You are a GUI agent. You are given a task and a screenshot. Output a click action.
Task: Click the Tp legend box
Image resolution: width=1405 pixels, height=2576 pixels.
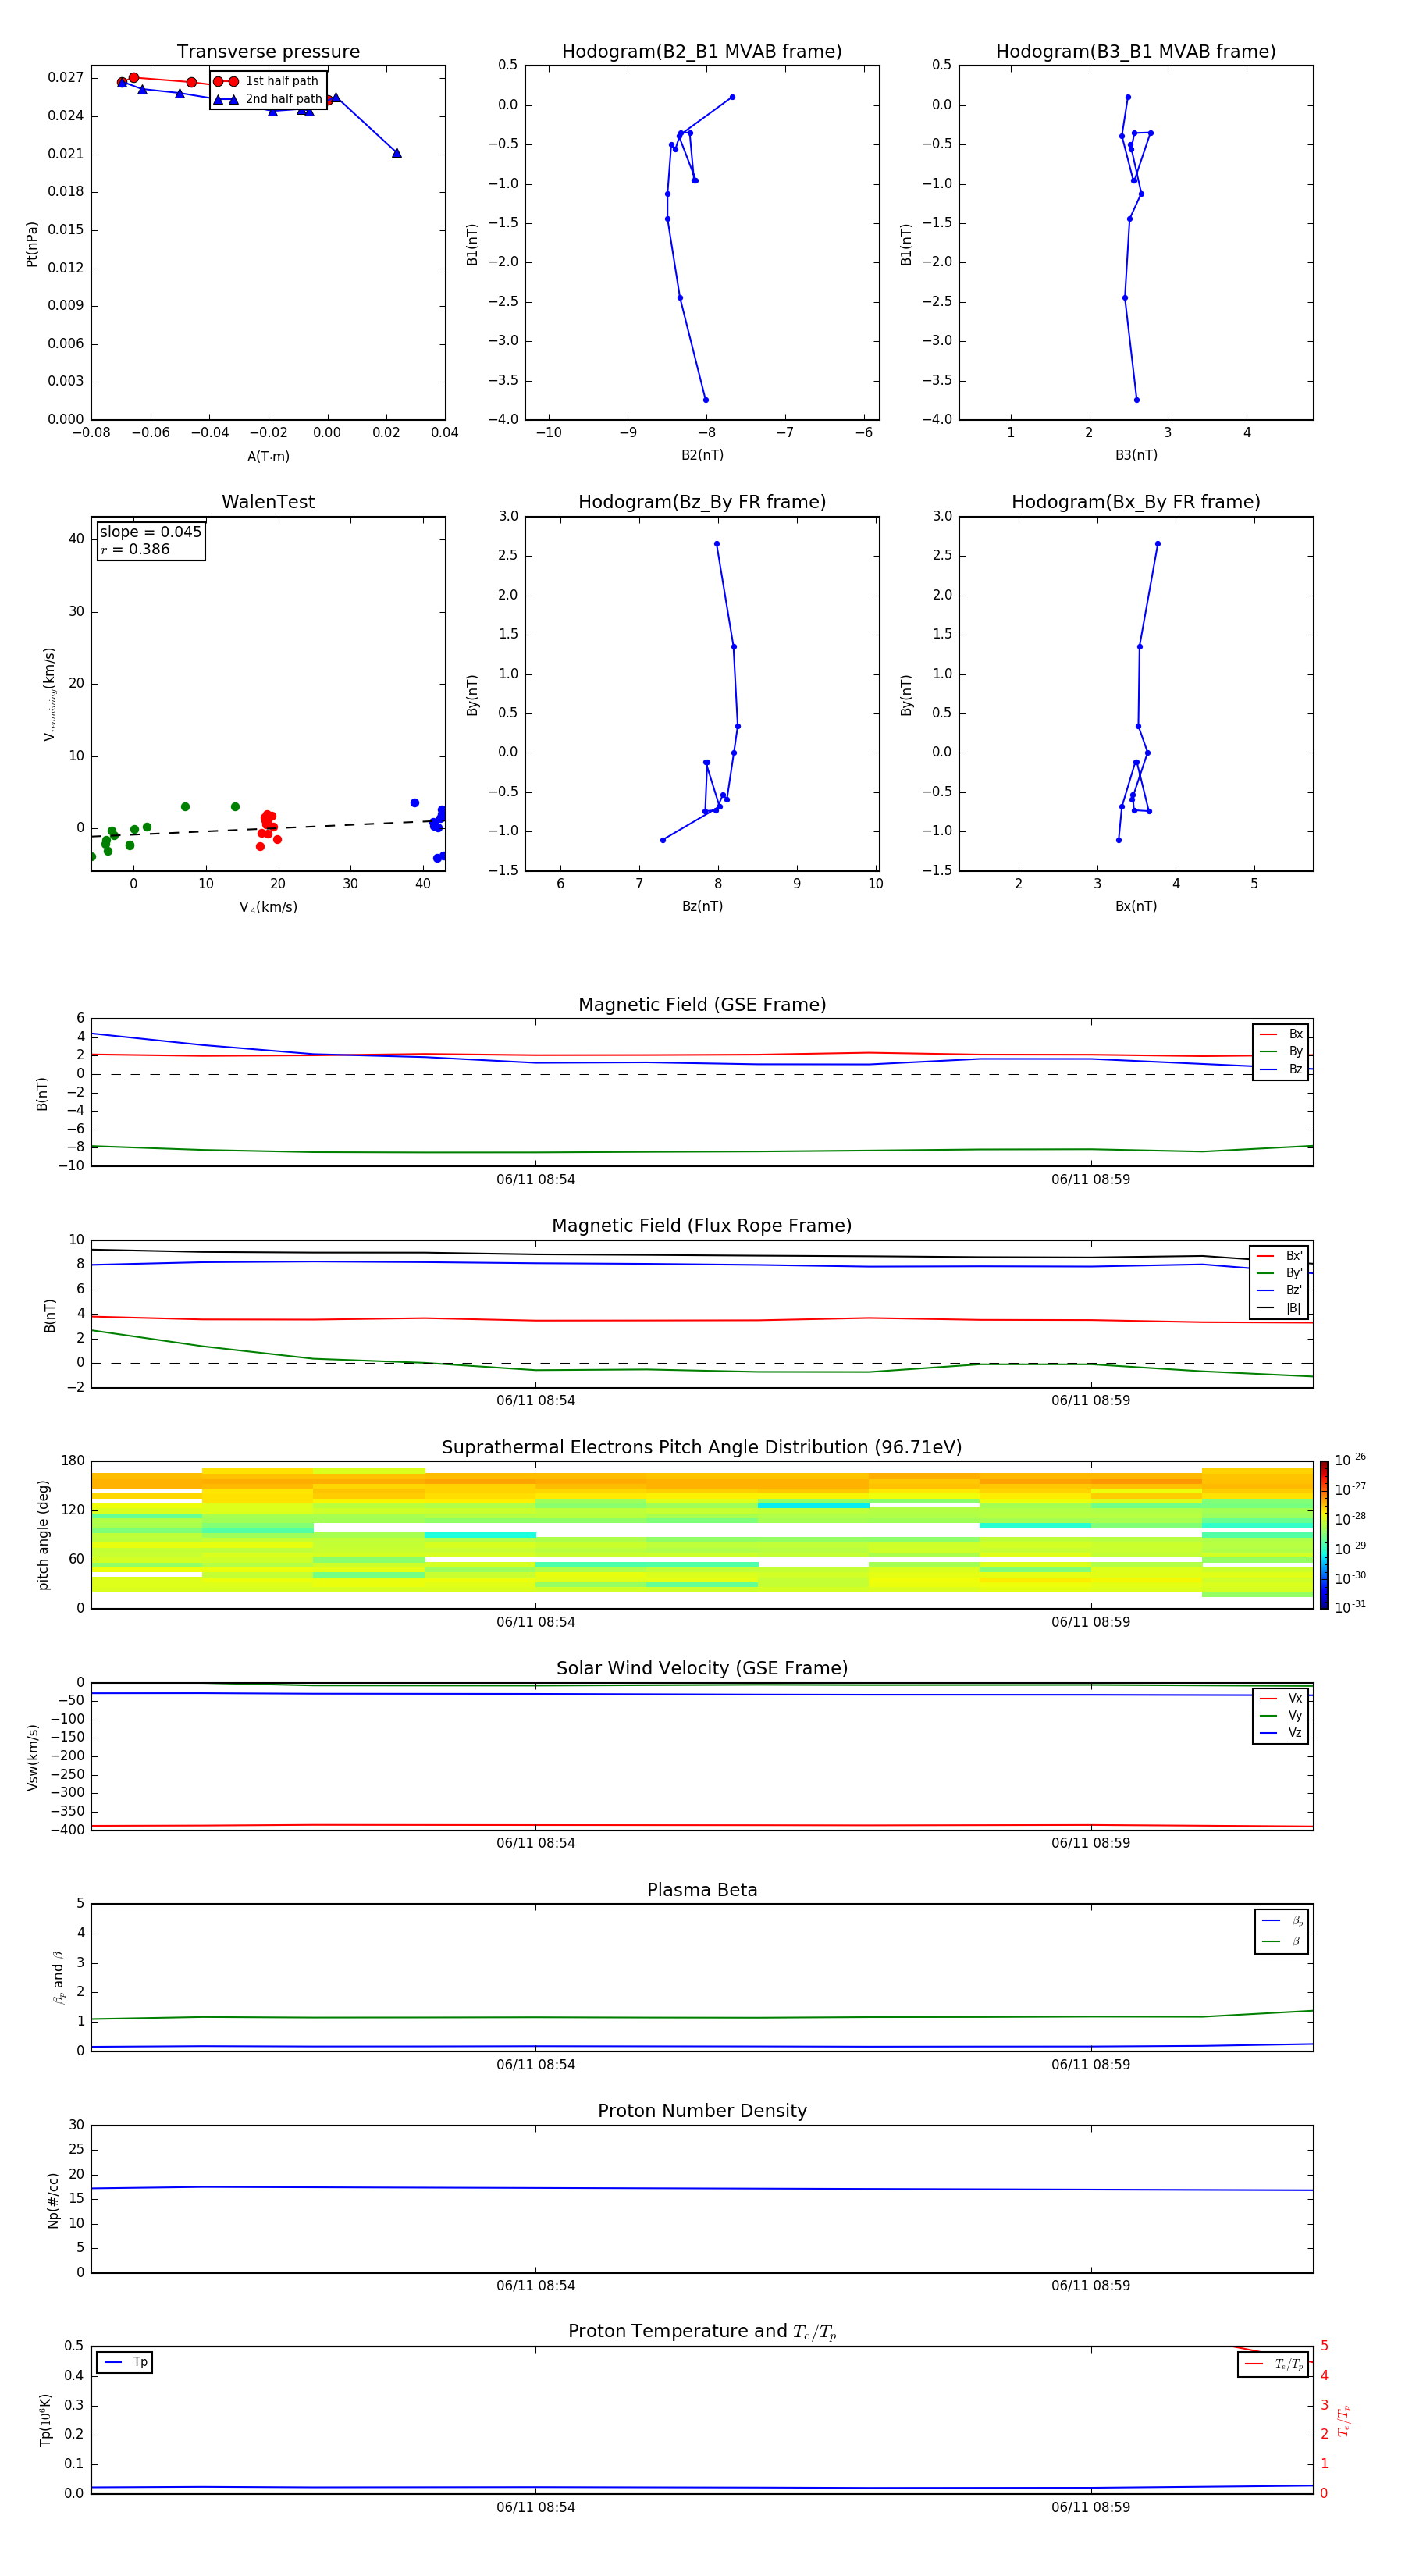124,2363
